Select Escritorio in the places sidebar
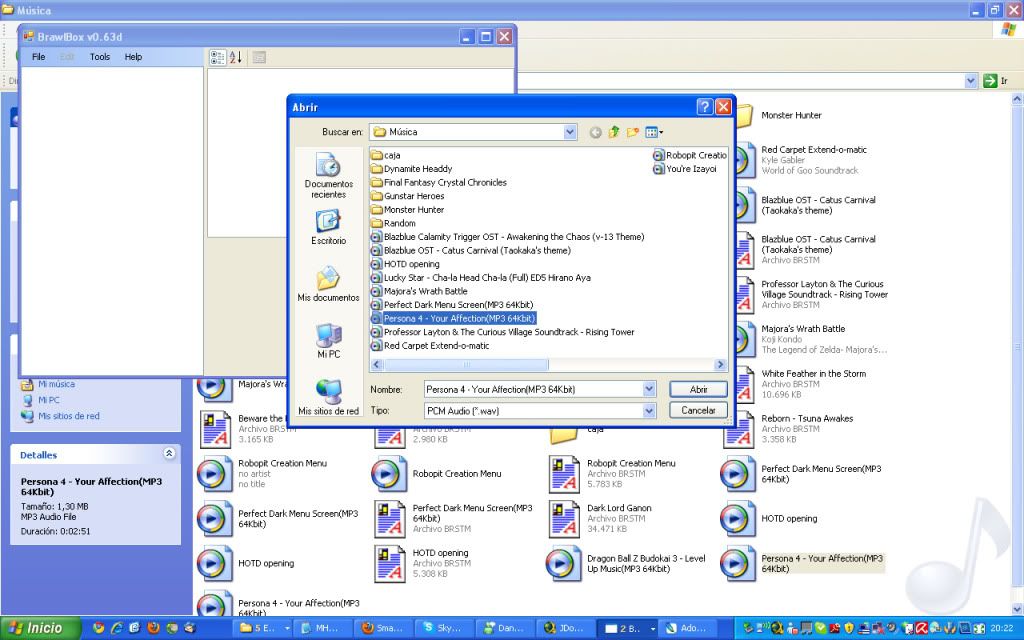 pyautogui.click(x=328, y=228)
